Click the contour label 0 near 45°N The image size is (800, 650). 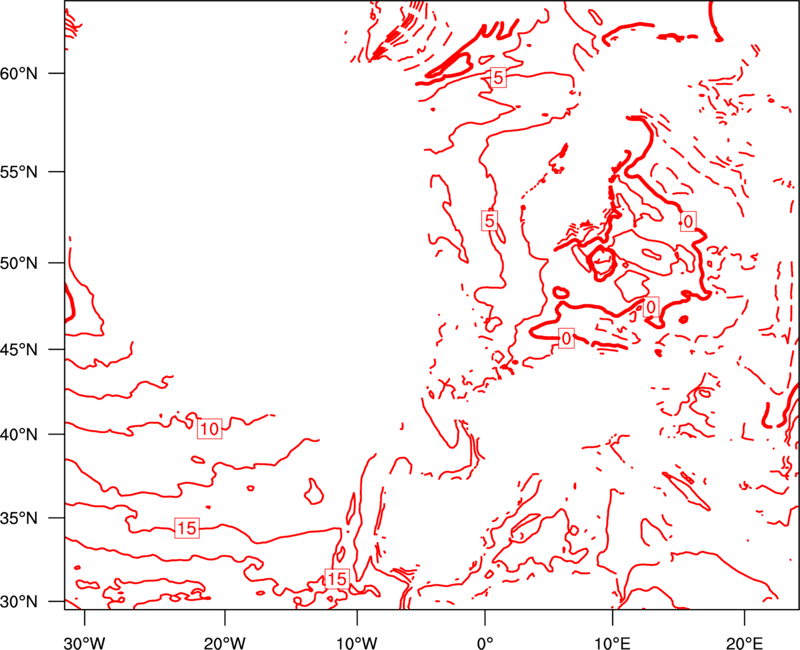tap(566, 338)
